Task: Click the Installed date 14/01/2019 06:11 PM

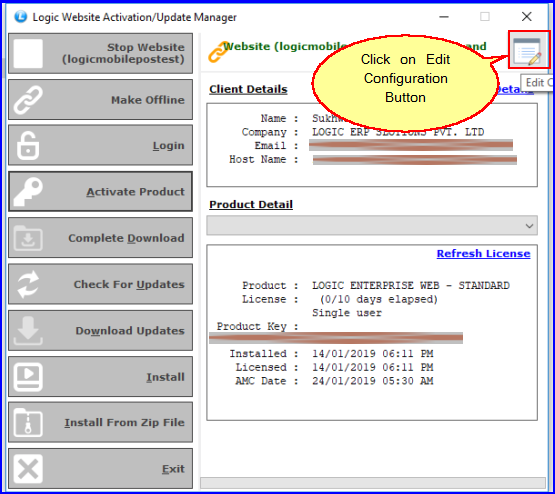Action: point(372,354)
